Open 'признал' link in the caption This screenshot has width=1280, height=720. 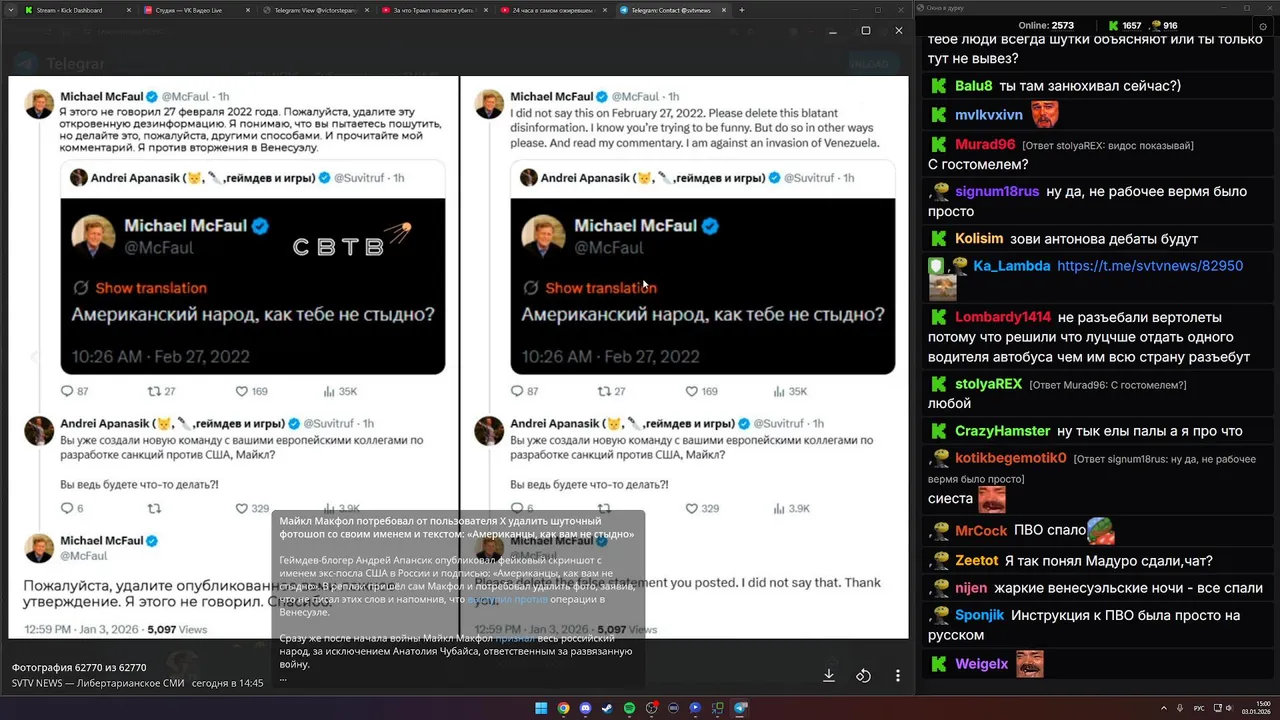[x=517, y=637]
